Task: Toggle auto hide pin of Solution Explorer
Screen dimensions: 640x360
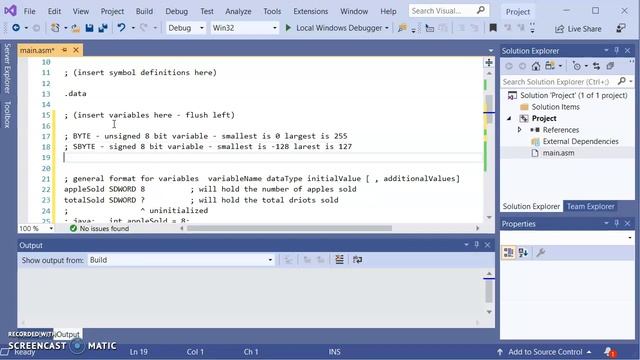Action: pos(617,50)
